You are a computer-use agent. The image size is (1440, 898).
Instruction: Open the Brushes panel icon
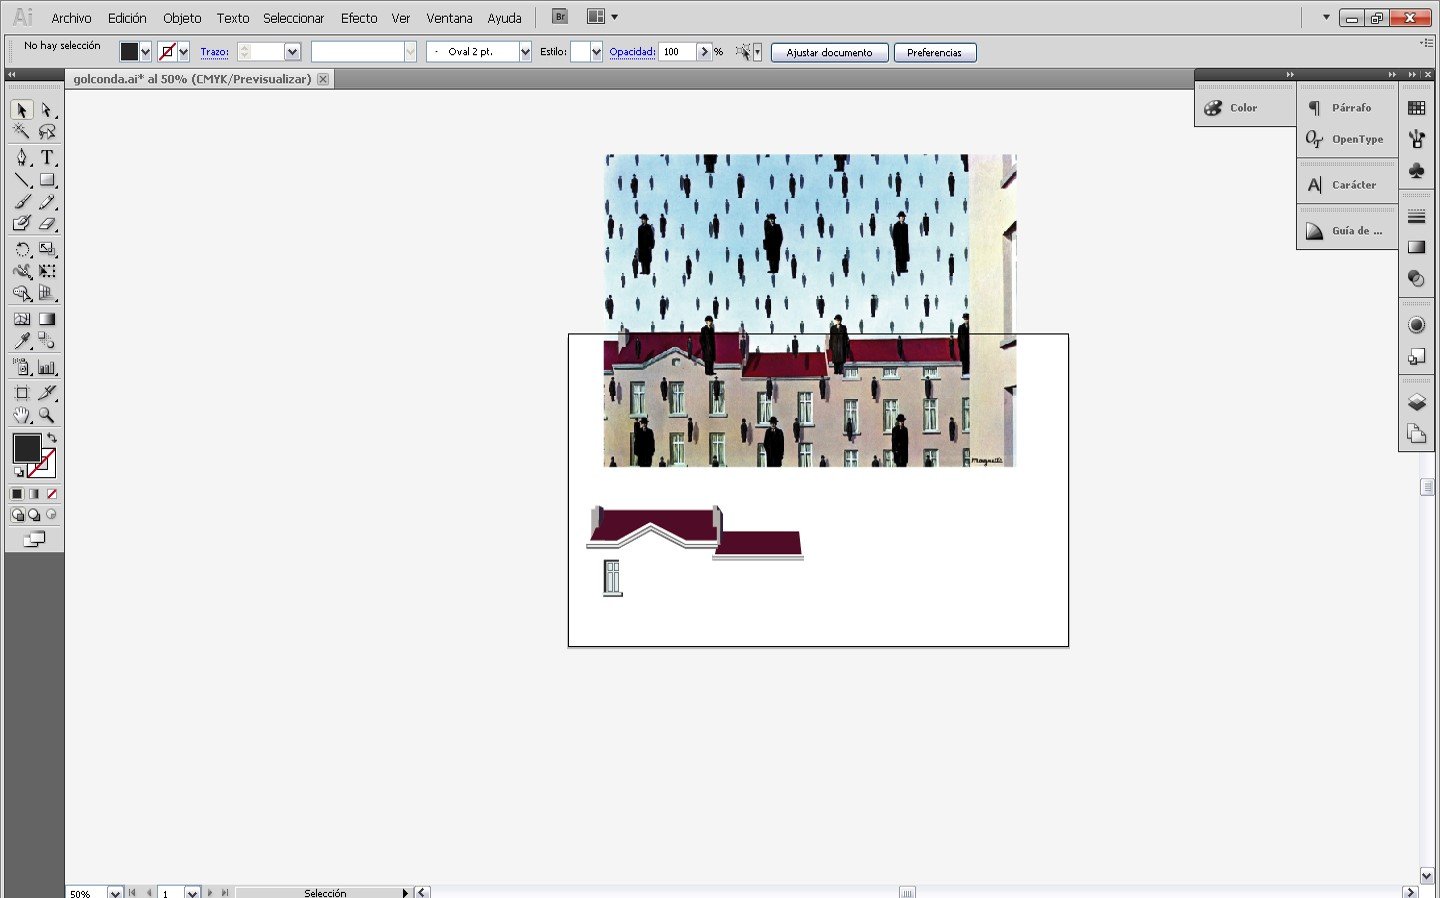(x=1416, y=139)
